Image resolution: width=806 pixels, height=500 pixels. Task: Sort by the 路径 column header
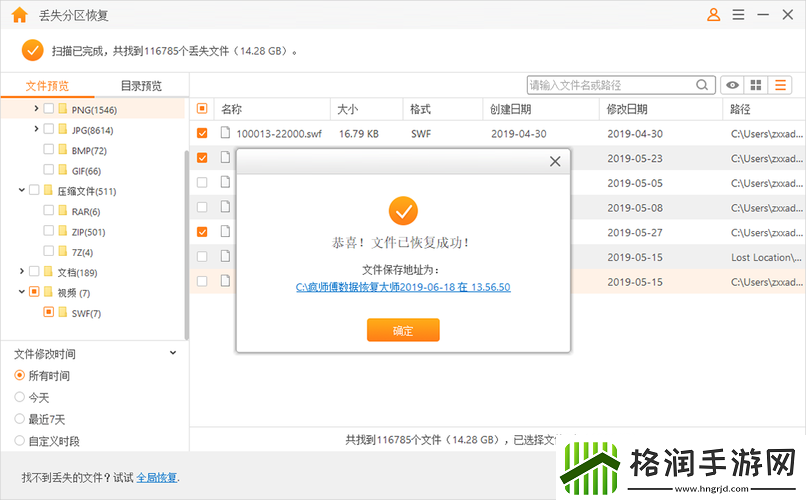tap(740, 109)
